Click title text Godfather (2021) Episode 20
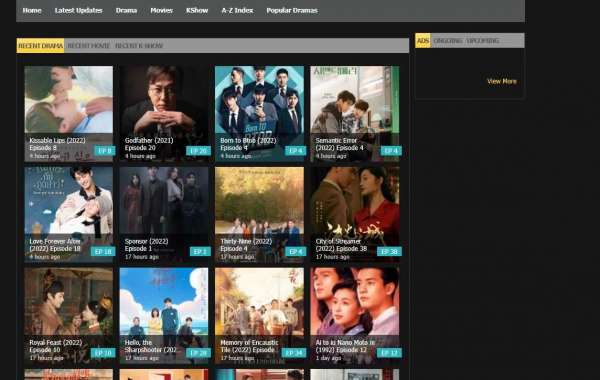The width and height of the screenshot is (600, 380). [x=149, y=144]
